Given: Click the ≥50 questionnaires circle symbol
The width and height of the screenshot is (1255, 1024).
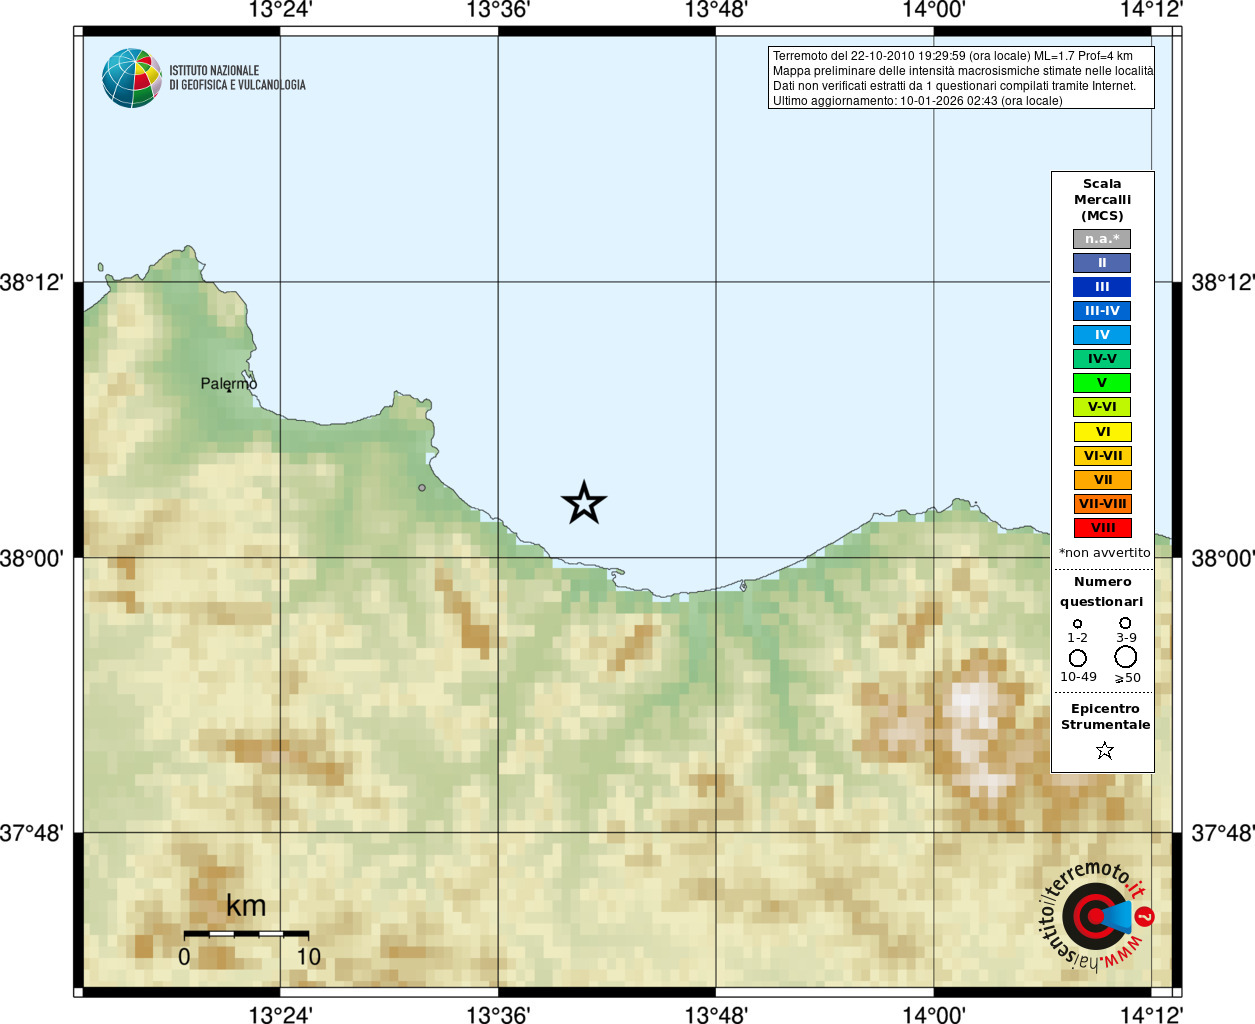Looking at the screenshot, I should pyautogui.click(x=1126, y=657).
